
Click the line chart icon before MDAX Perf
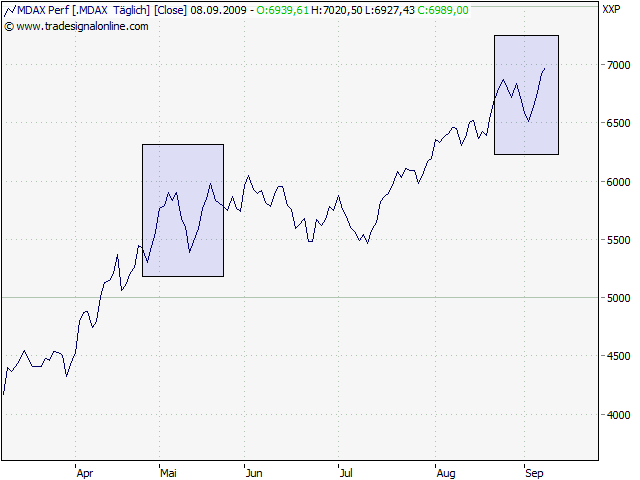click(x=10, y=10)
